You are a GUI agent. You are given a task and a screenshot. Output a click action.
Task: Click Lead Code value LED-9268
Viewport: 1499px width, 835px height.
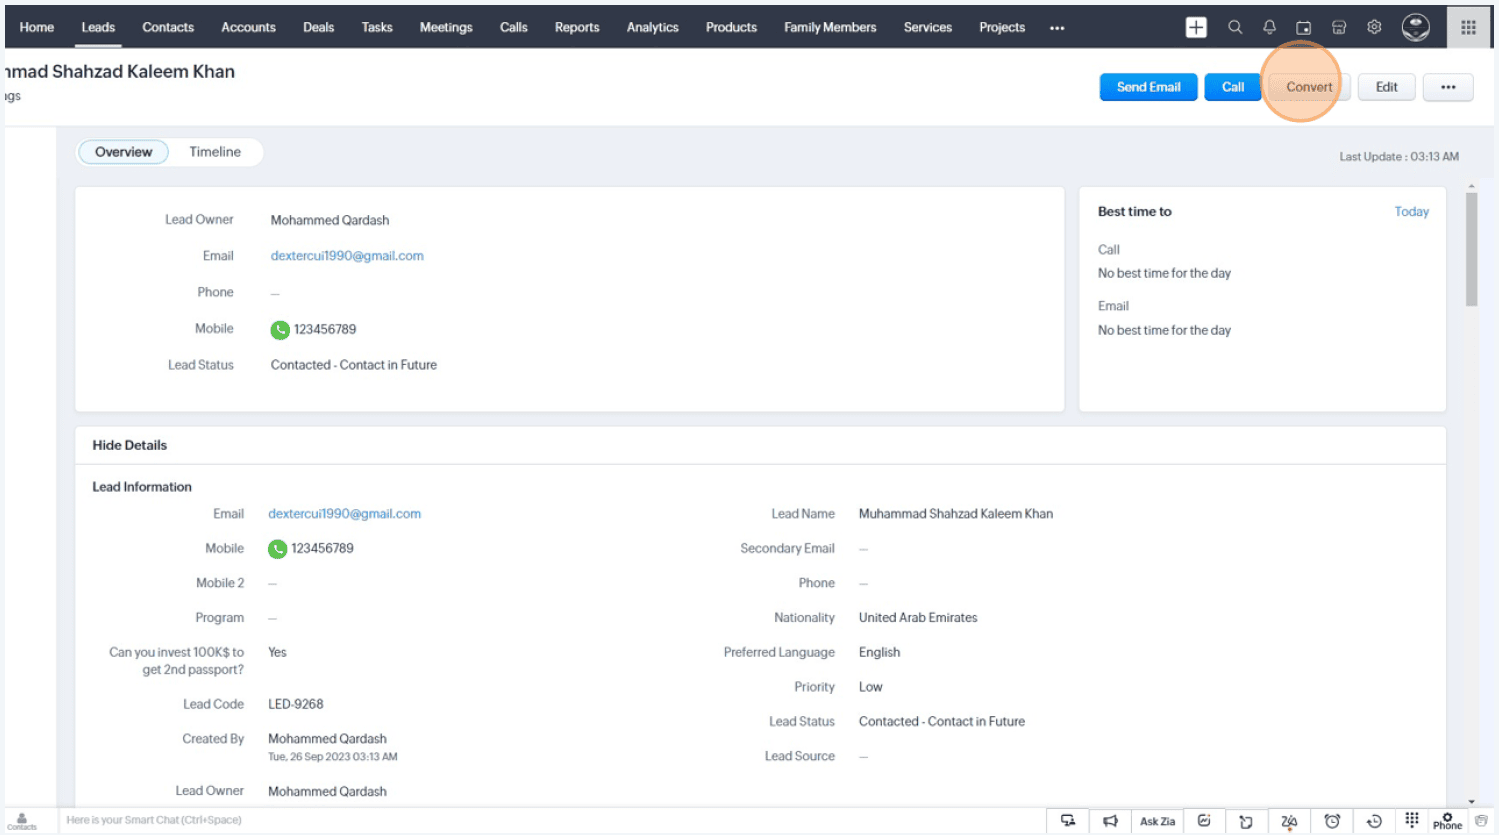tap(296, 704)
